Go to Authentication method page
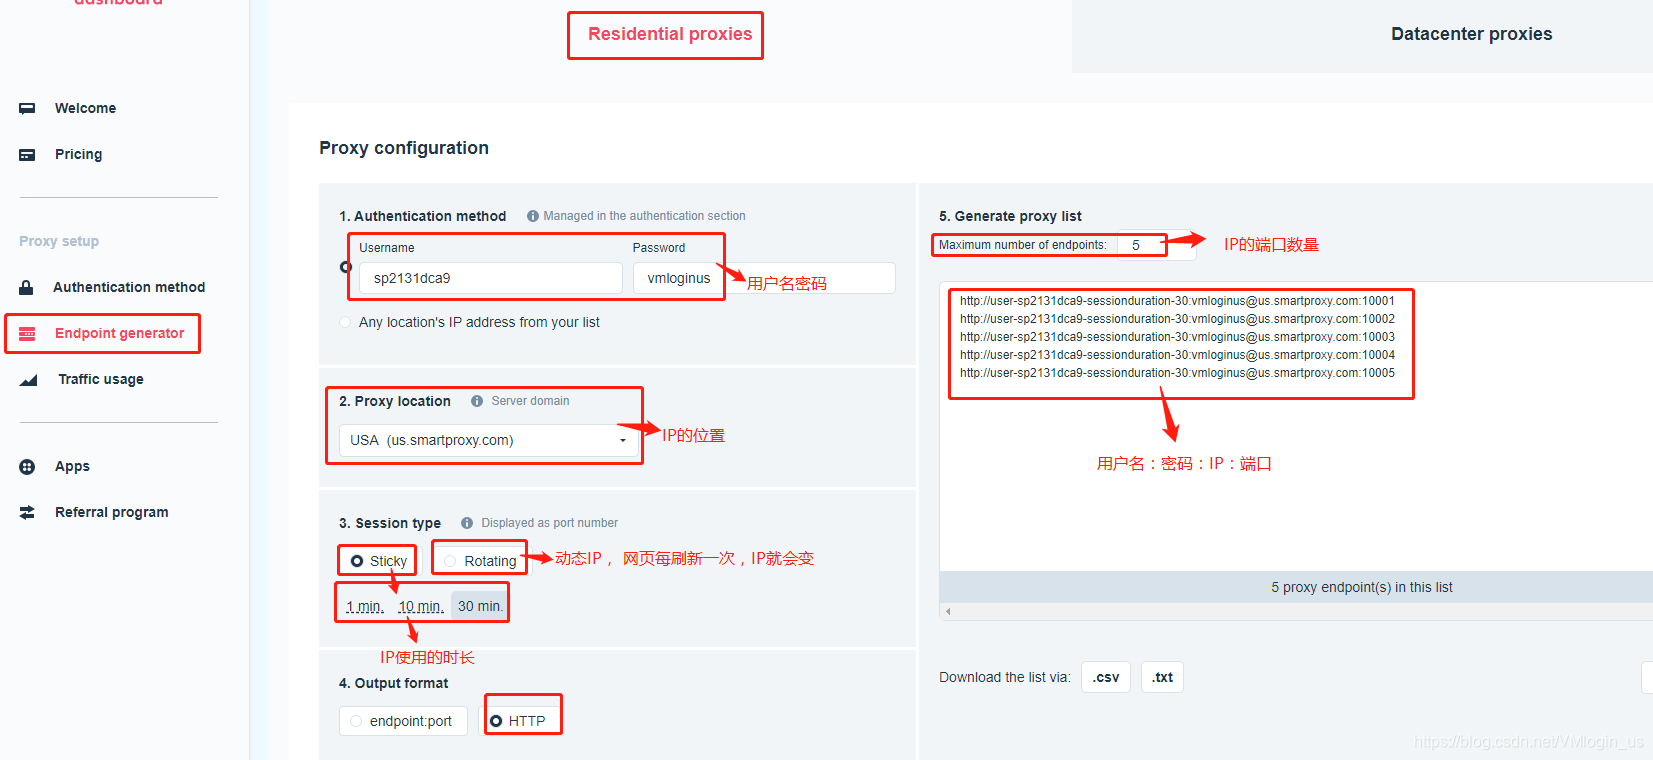 coord(129,287)
